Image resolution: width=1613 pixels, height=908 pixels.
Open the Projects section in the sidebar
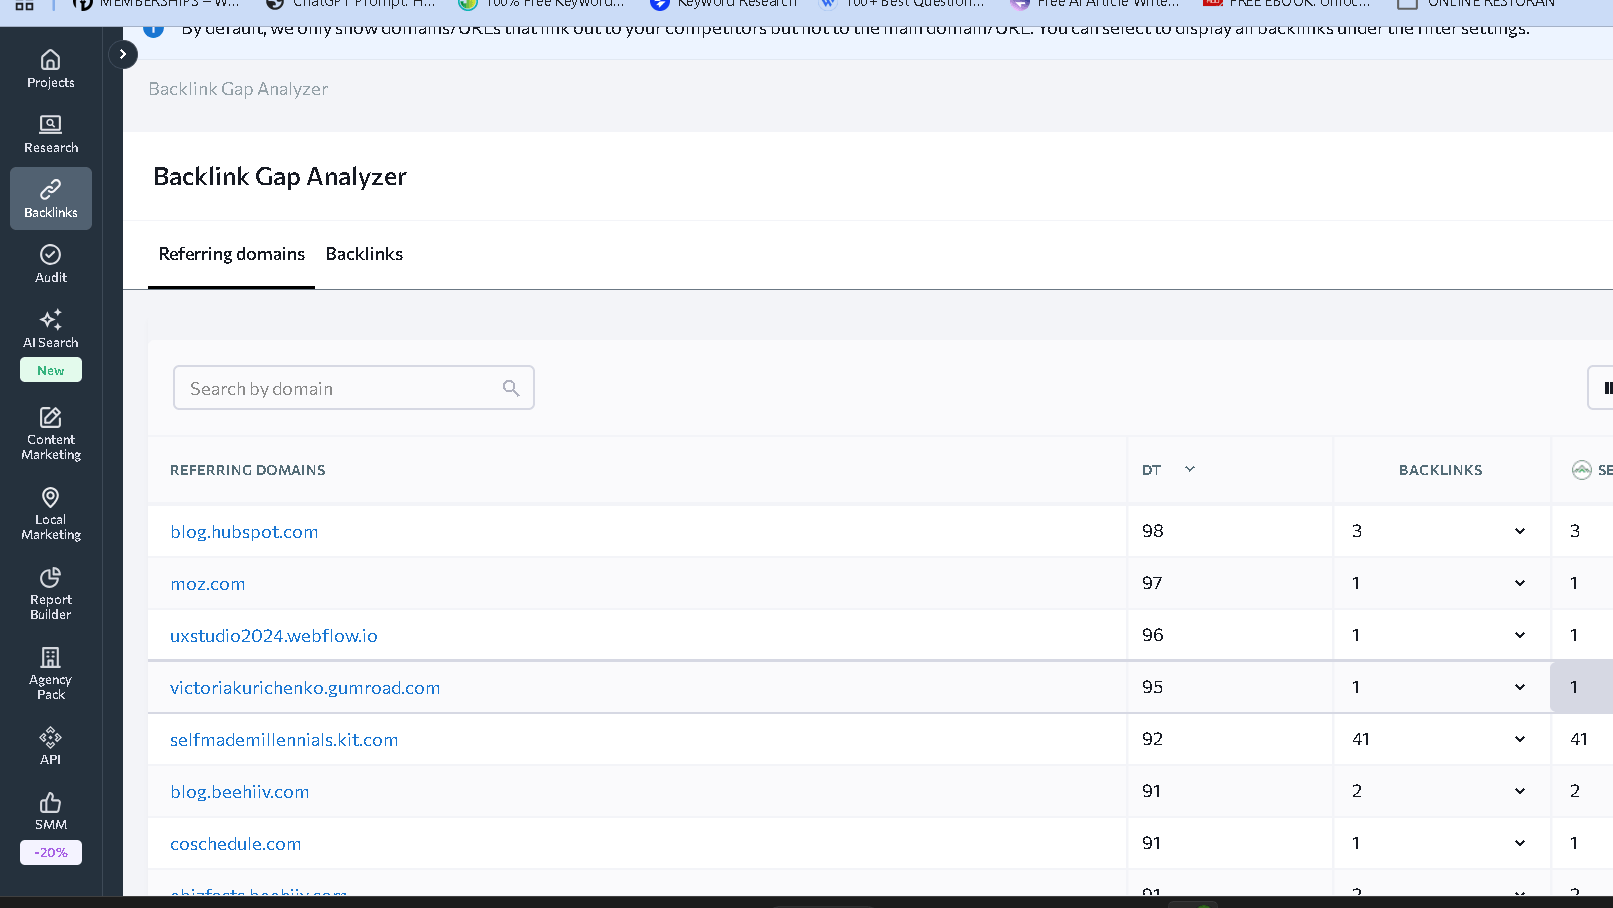[50, 68]
